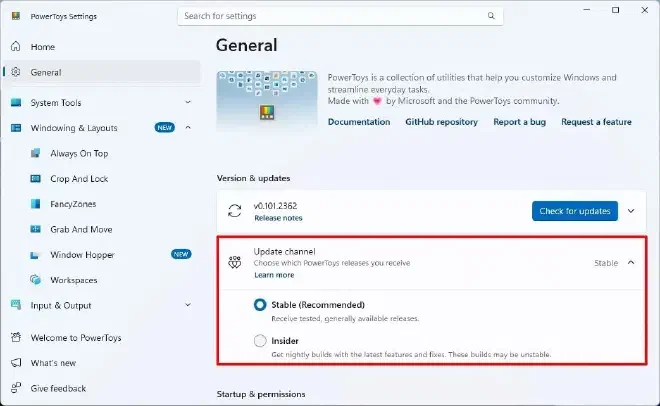Click the Update channel icon
Viewport: 660px width, 406px height.
[x=234, y=263]
